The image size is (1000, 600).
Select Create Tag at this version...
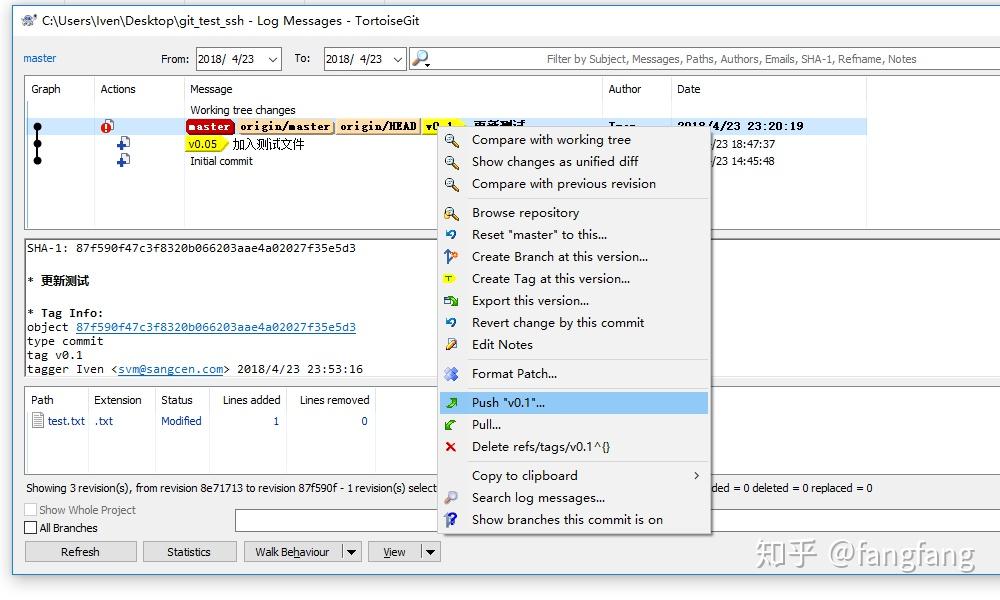pos(574,279)
